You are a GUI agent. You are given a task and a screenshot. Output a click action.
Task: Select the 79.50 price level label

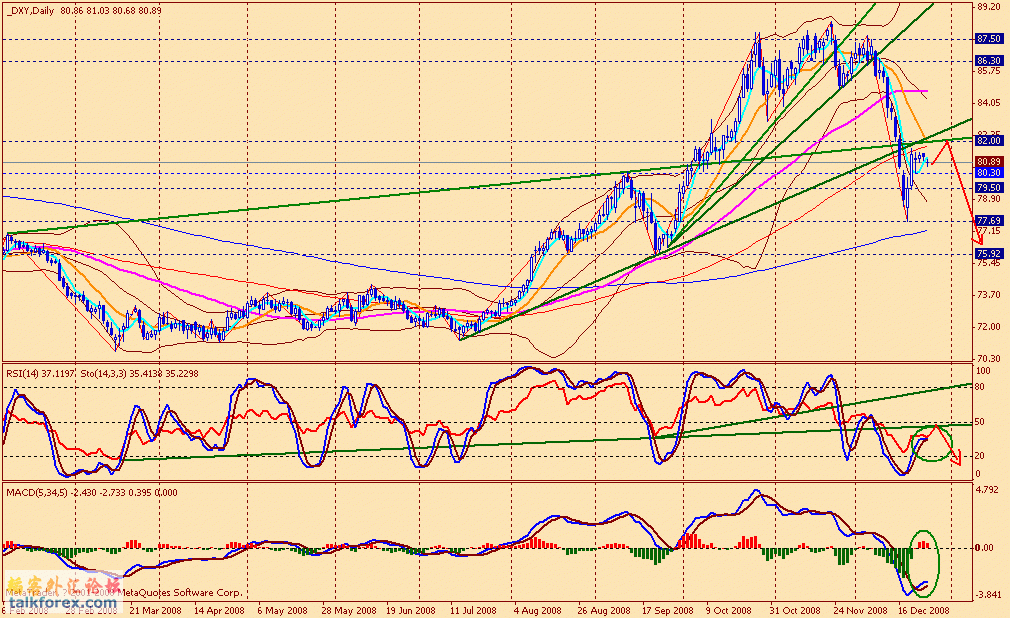[988, 188]
